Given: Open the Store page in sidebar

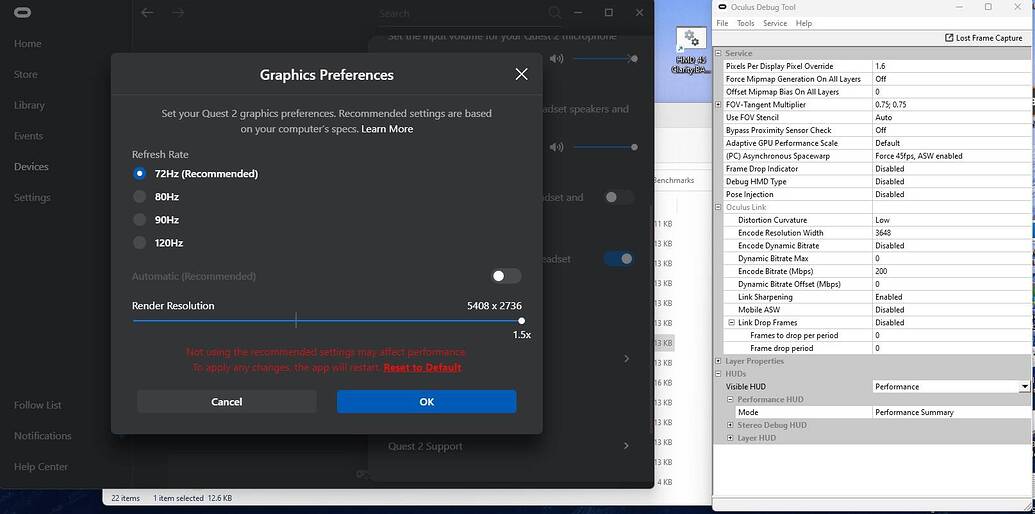Looking at the screenshot, I should pyautogui.click(x=26, y=75).
